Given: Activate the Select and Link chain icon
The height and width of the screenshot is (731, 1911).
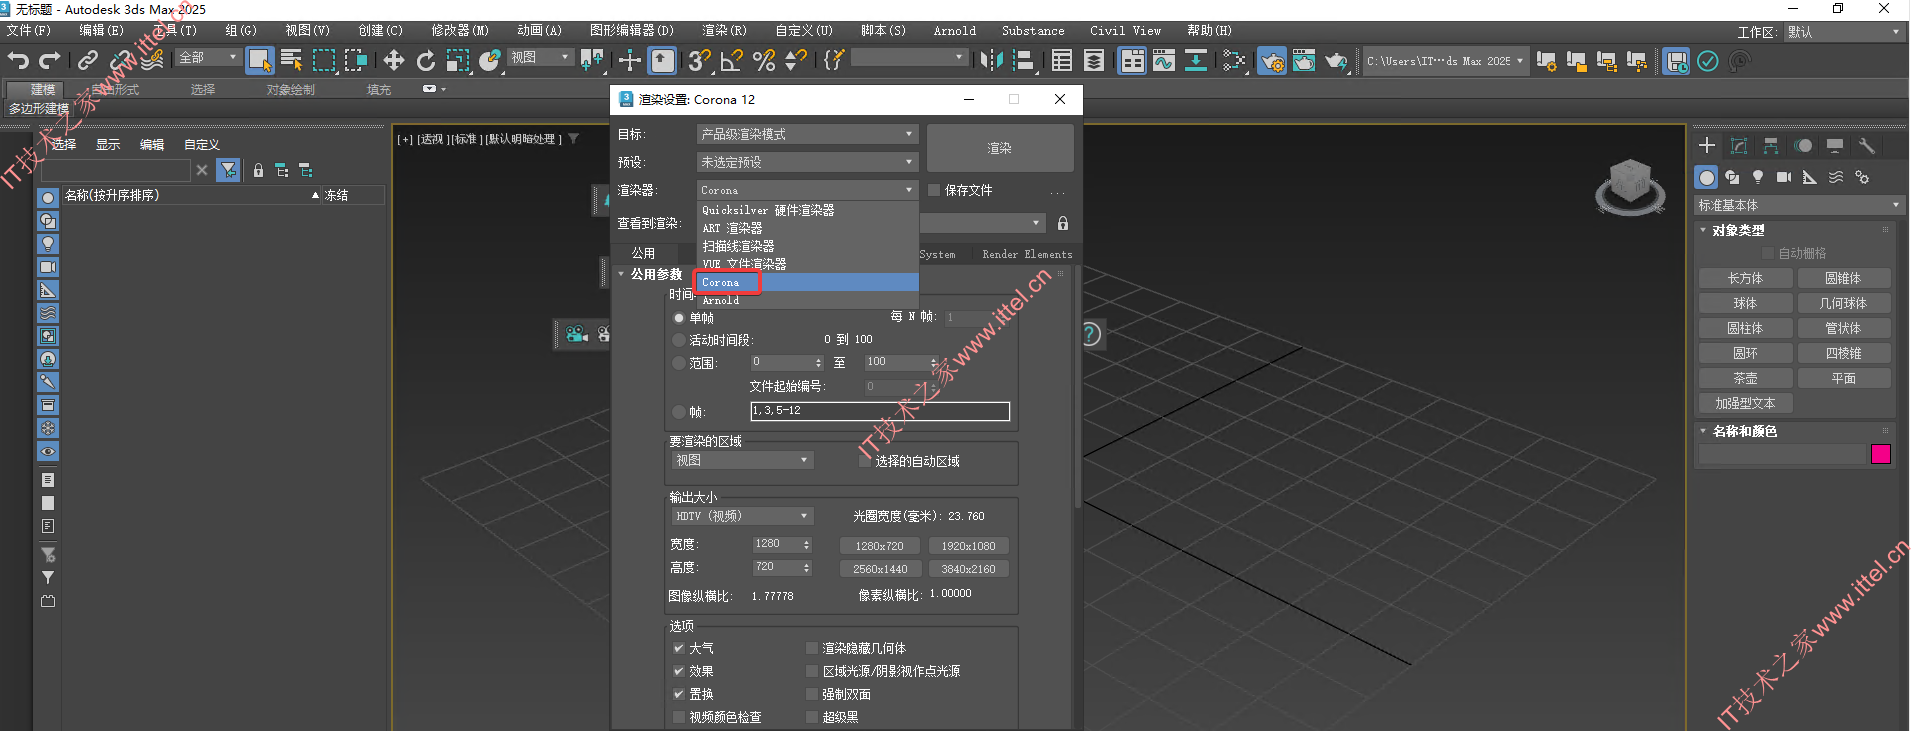Looking at the screenshot, I should [x=88, y=61].
